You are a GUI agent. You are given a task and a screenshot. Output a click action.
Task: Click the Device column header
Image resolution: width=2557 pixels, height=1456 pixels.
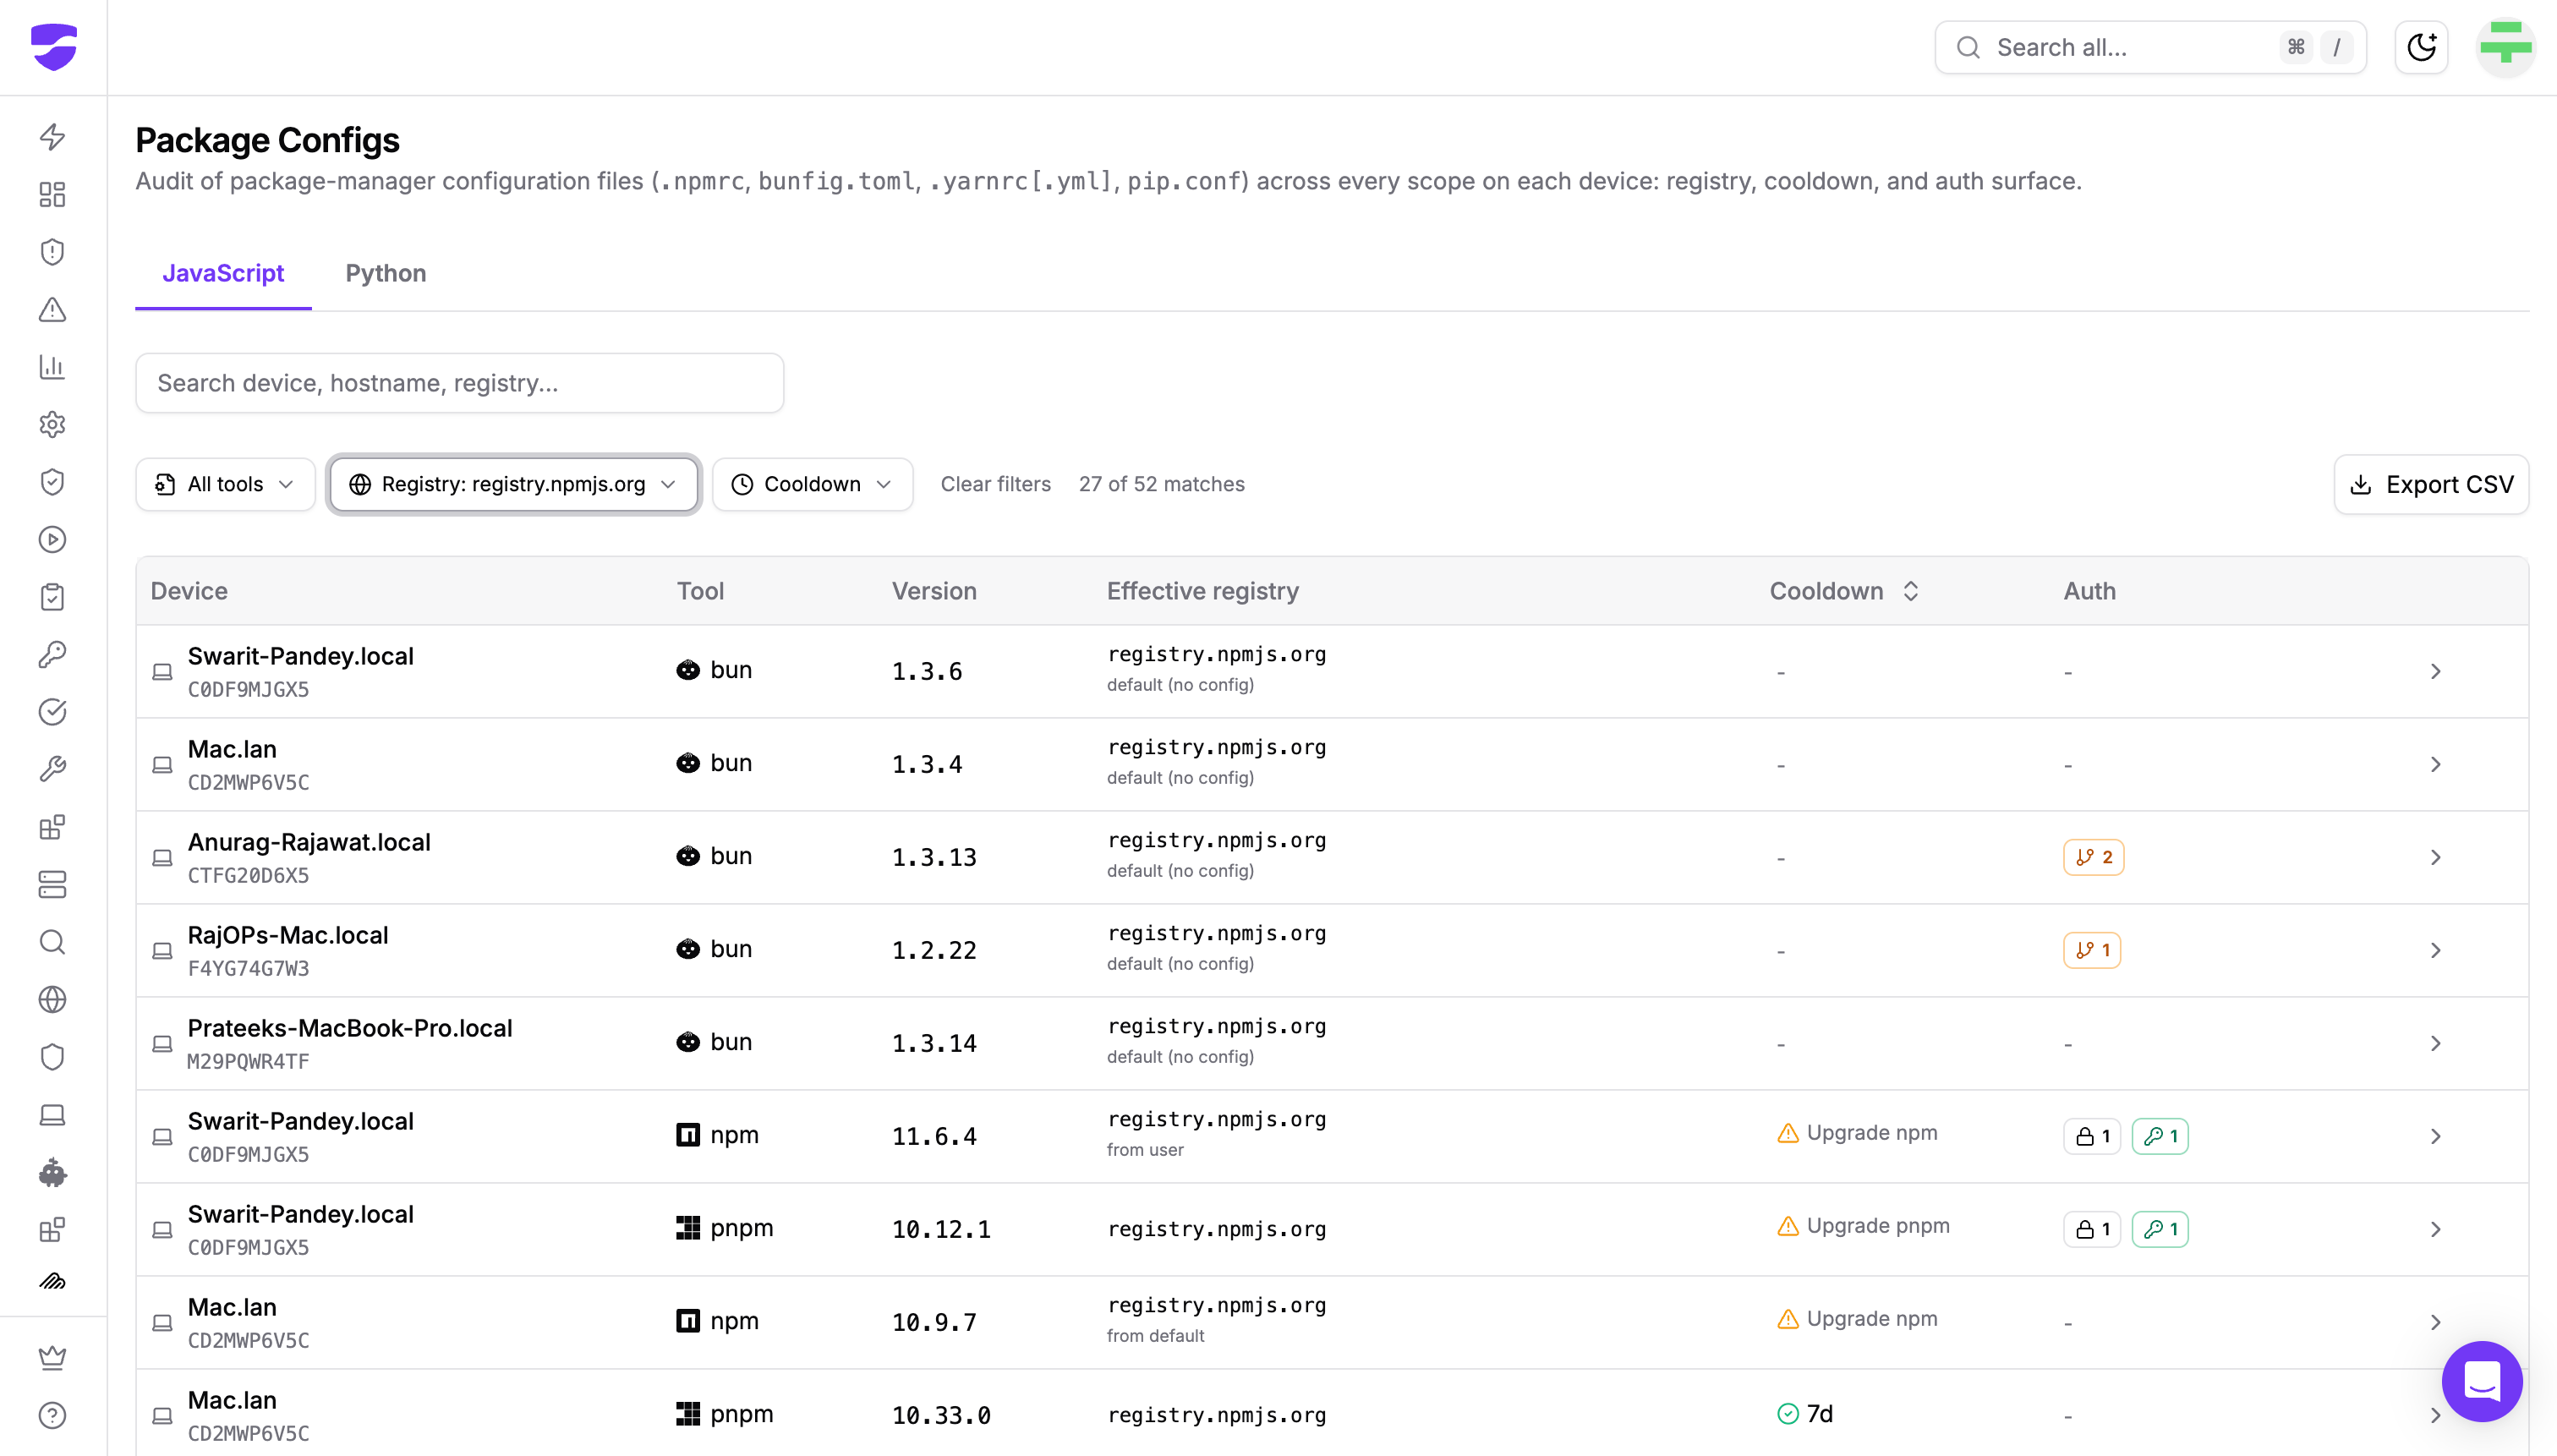[x=189, y=591]
